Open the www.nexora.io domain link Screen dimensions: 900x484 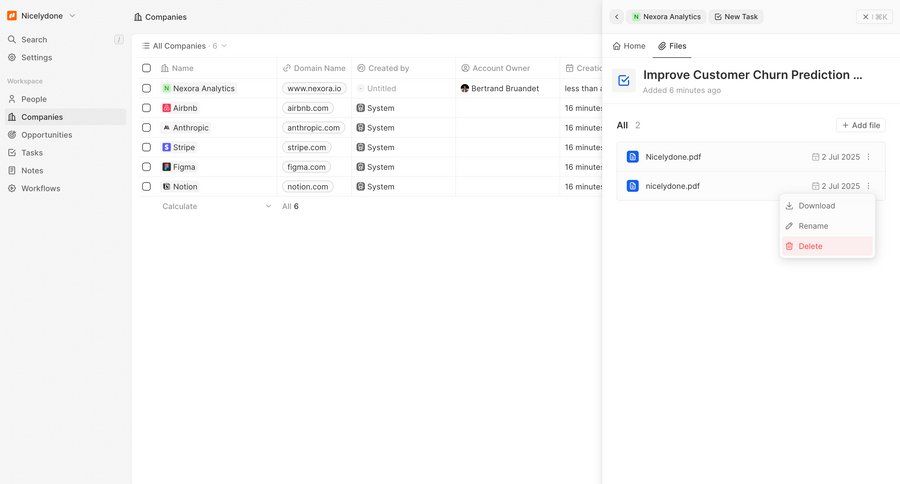(315, 88)
